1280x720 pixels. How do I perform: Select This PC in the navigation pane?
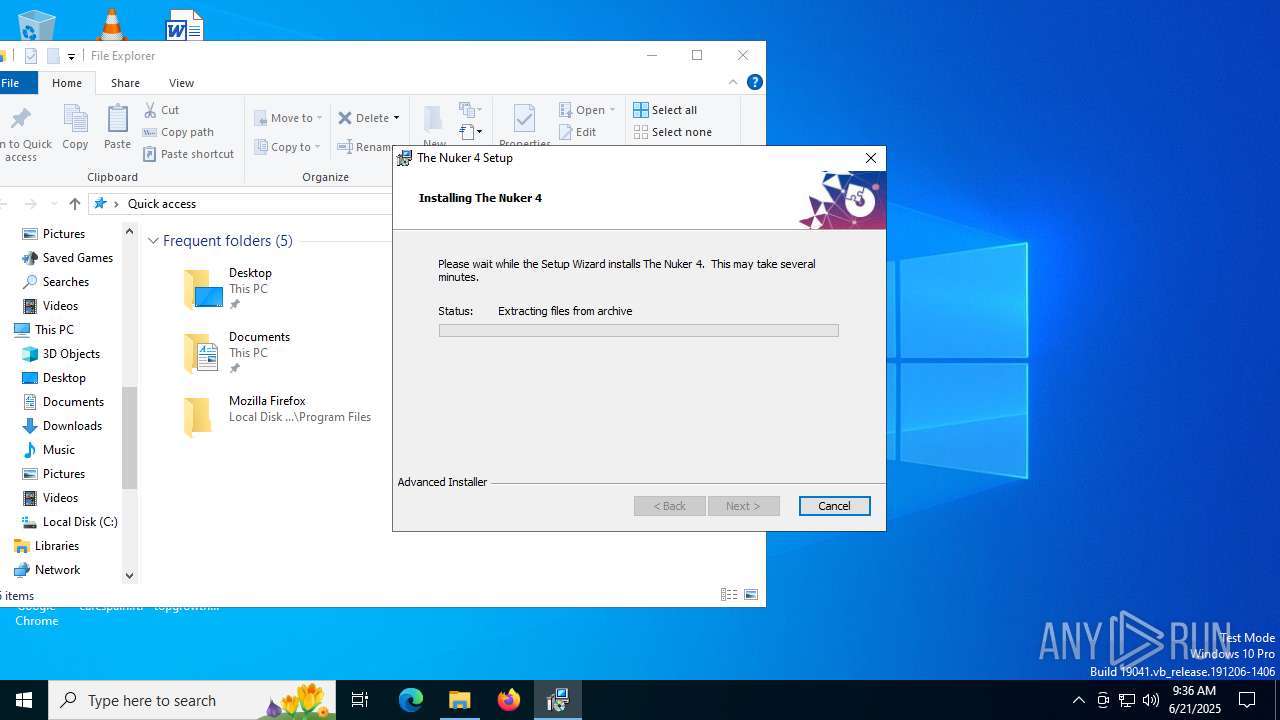coord(44,330)
